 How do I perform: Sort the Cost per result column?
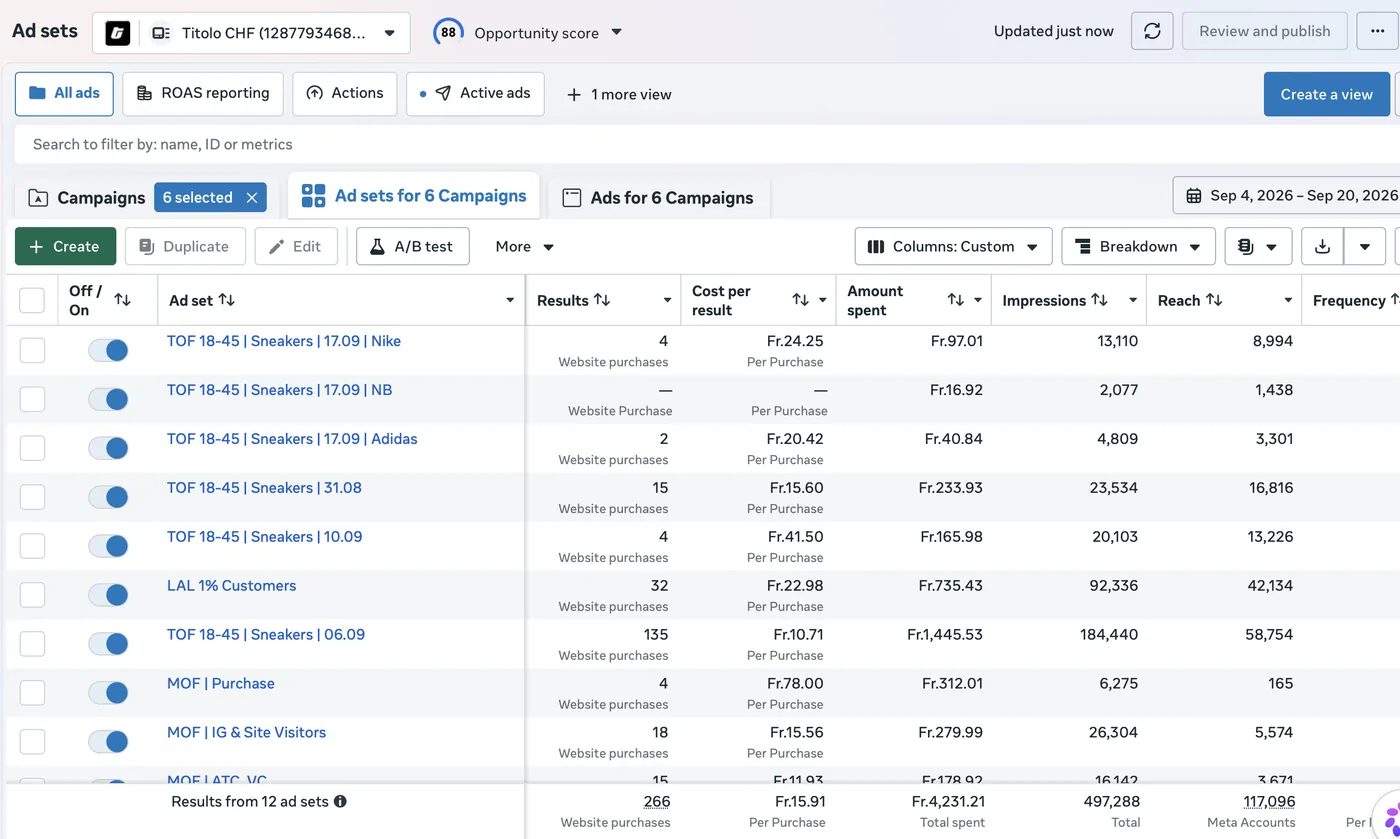(800, 300)
